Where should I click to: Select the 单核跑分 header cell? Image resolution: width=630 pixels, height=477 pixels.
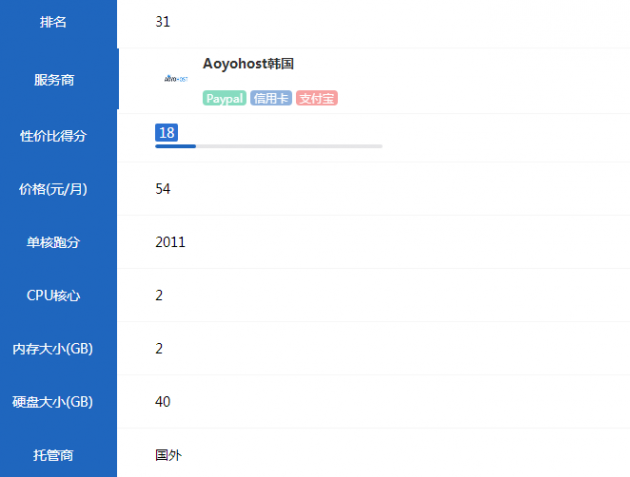click(59, 242)
